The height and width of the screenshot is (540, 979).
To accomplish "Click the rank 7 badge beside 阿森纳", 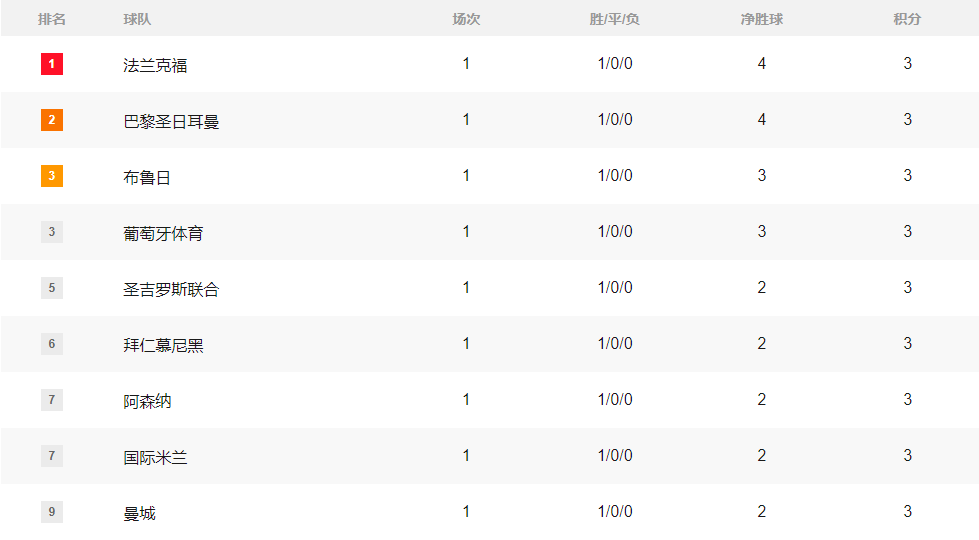I will [52, 400].
